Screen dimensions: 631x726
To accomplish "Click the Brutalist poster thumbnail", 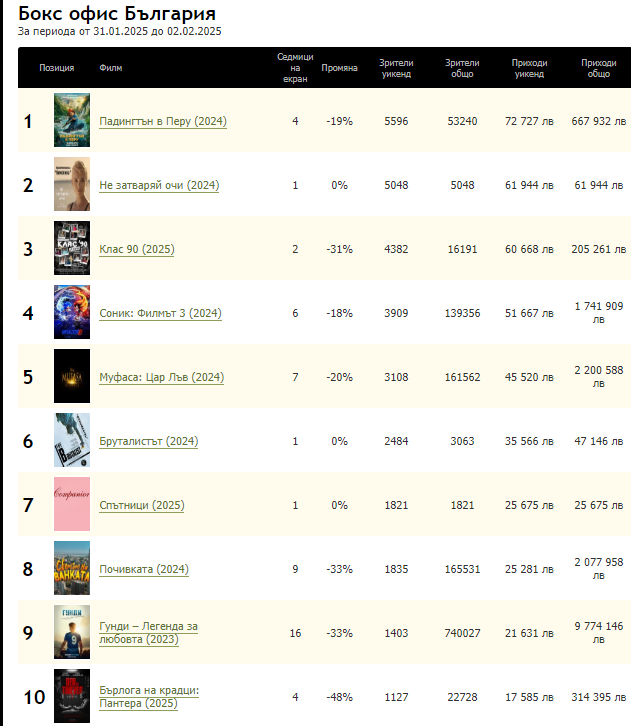I will [x=72, y=441].
